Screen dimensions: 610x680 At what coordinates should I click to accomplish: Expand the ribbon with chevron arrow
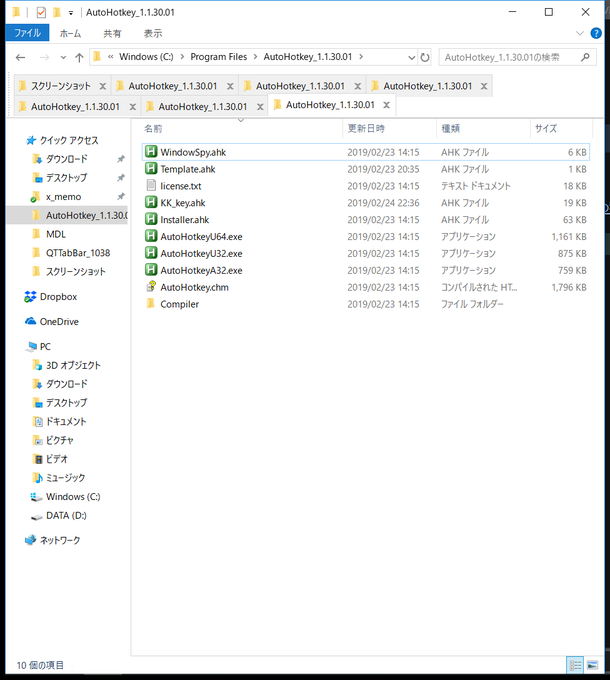[580, 33]
